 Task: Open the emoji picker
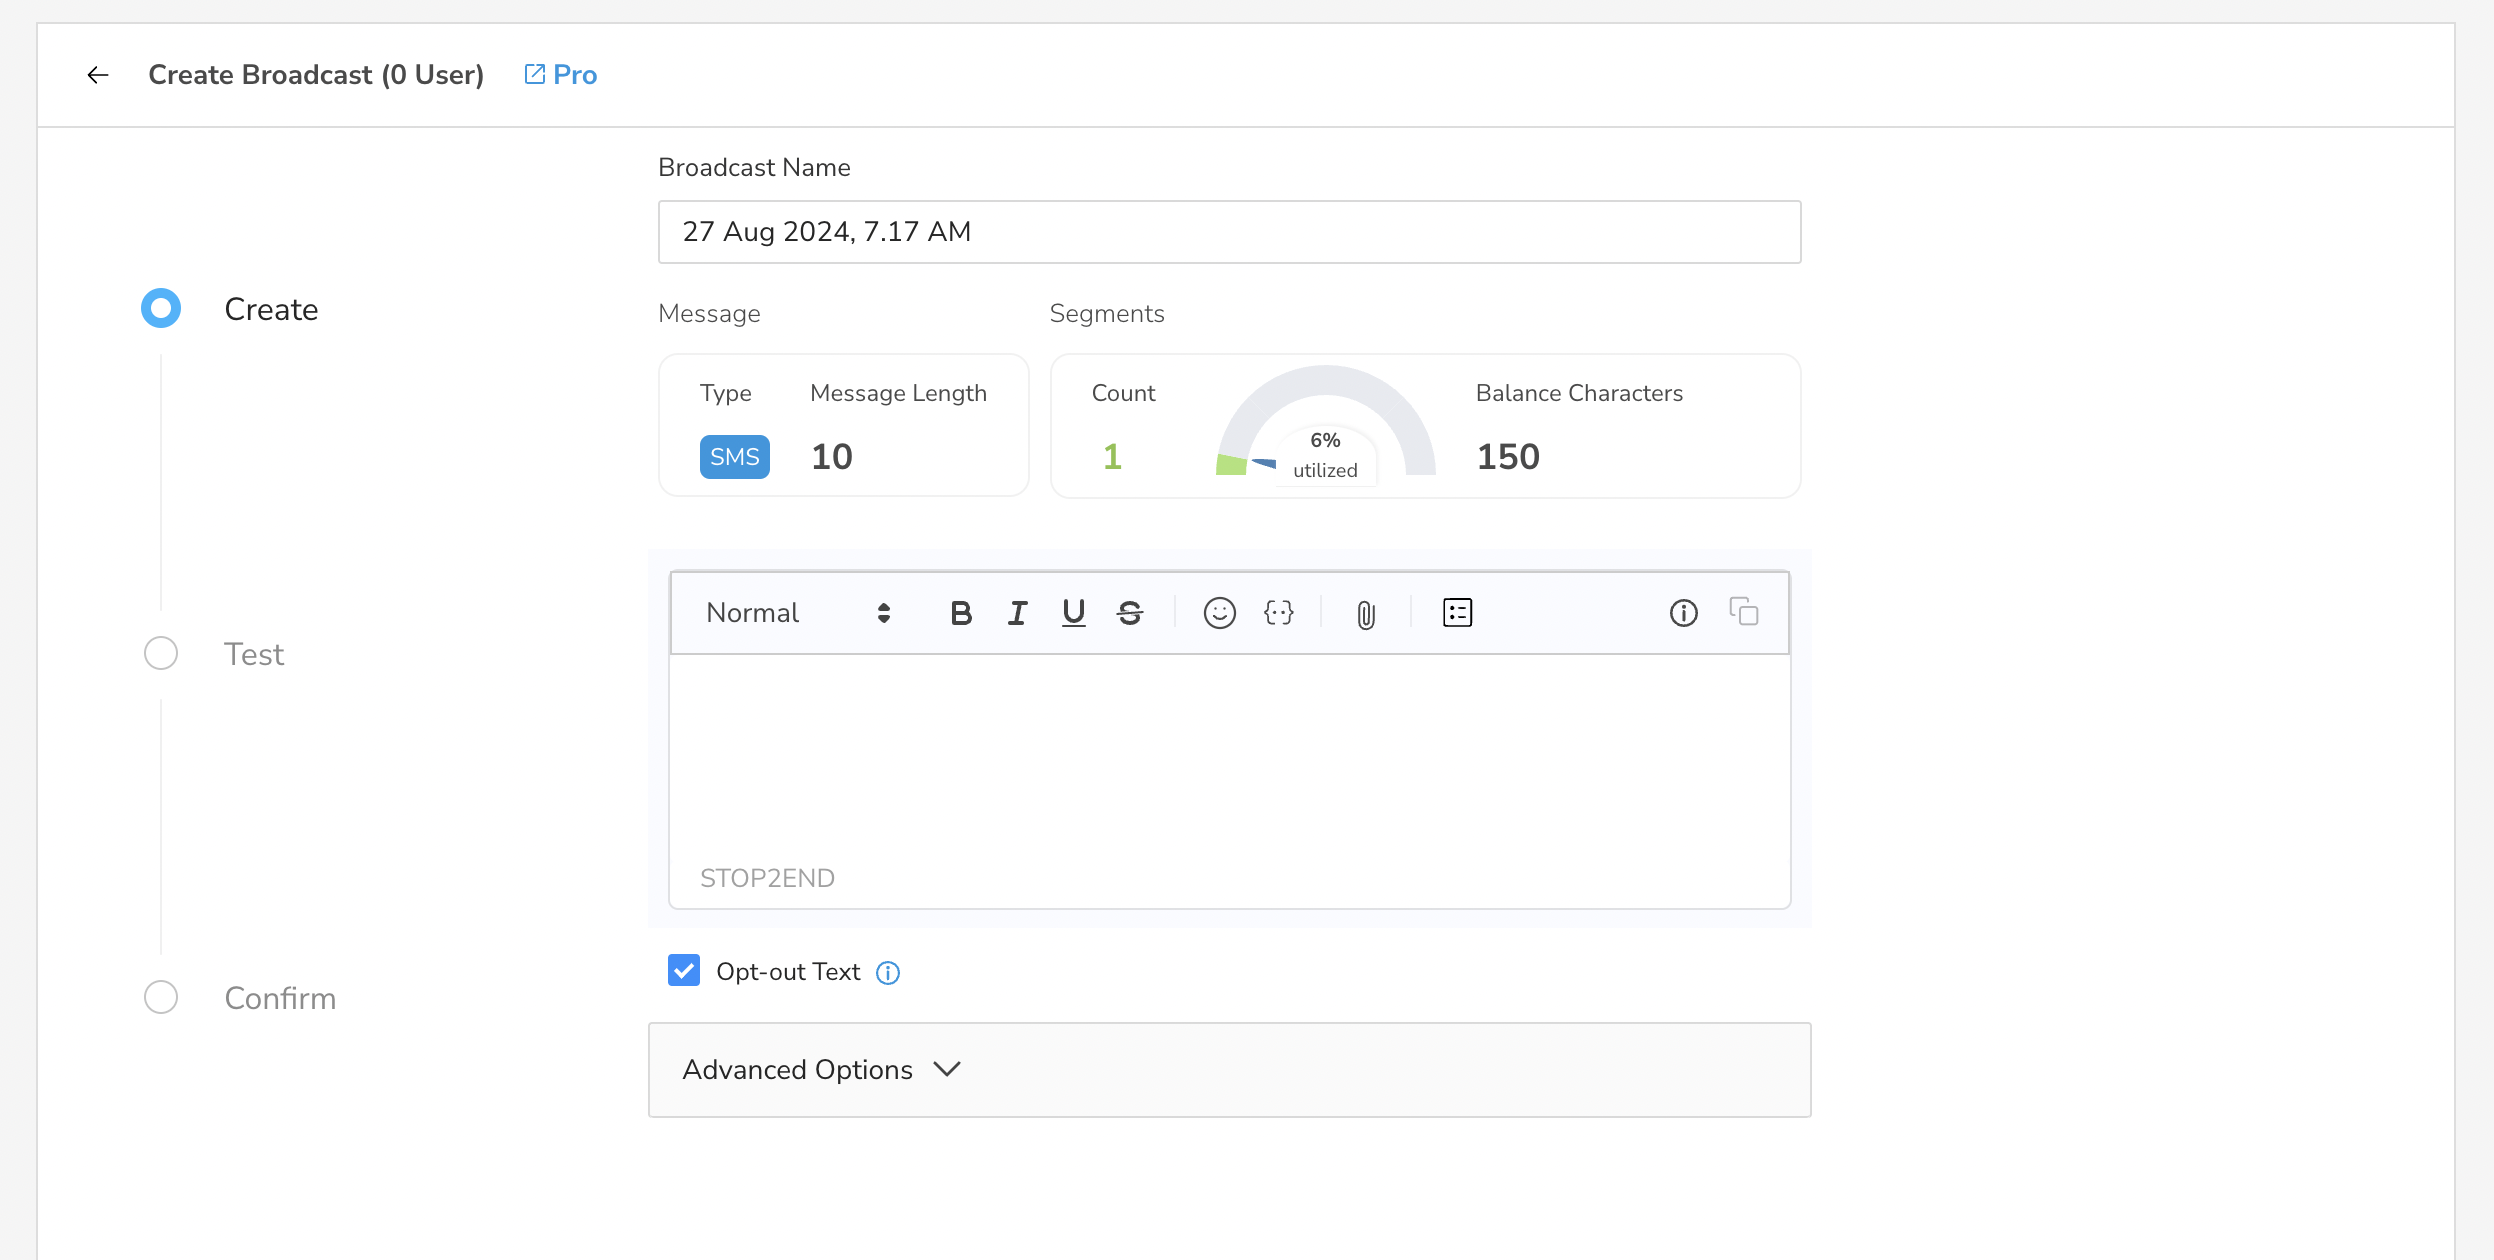[x=1219, y=613]
